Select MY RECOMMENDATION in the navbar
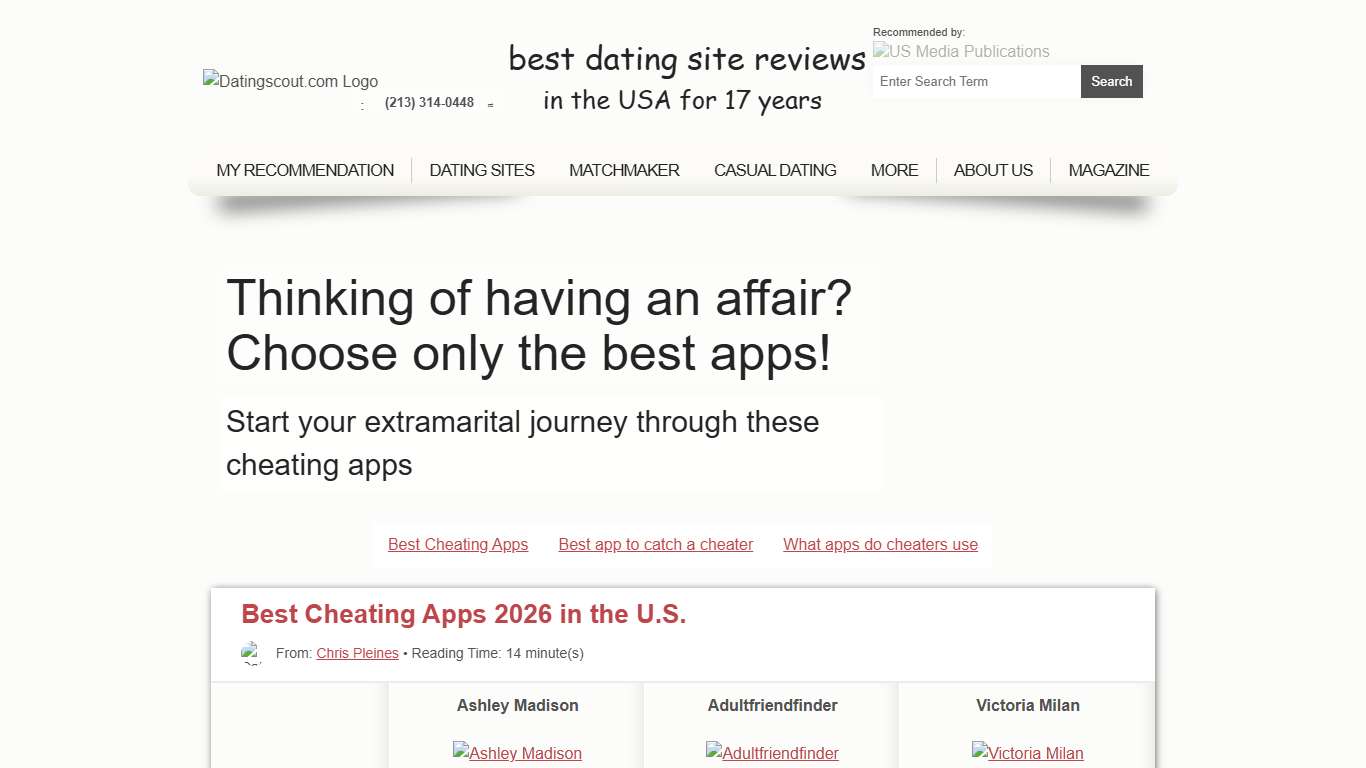1366x768 pixels. pos(305,170)
